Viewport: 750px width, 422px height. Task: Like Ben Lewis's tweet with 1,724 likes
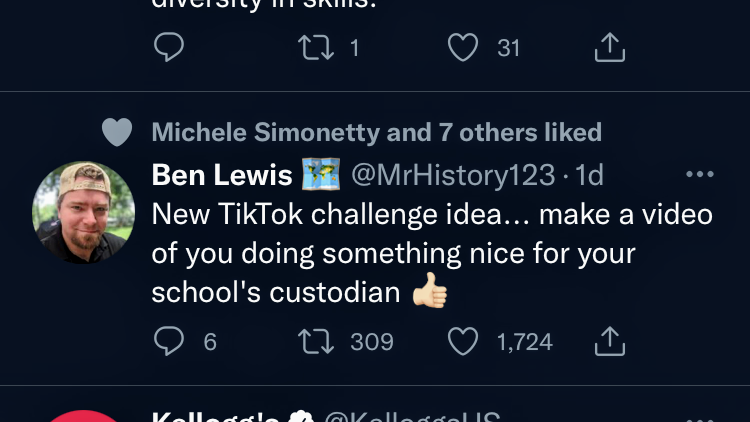pos(463,342)
